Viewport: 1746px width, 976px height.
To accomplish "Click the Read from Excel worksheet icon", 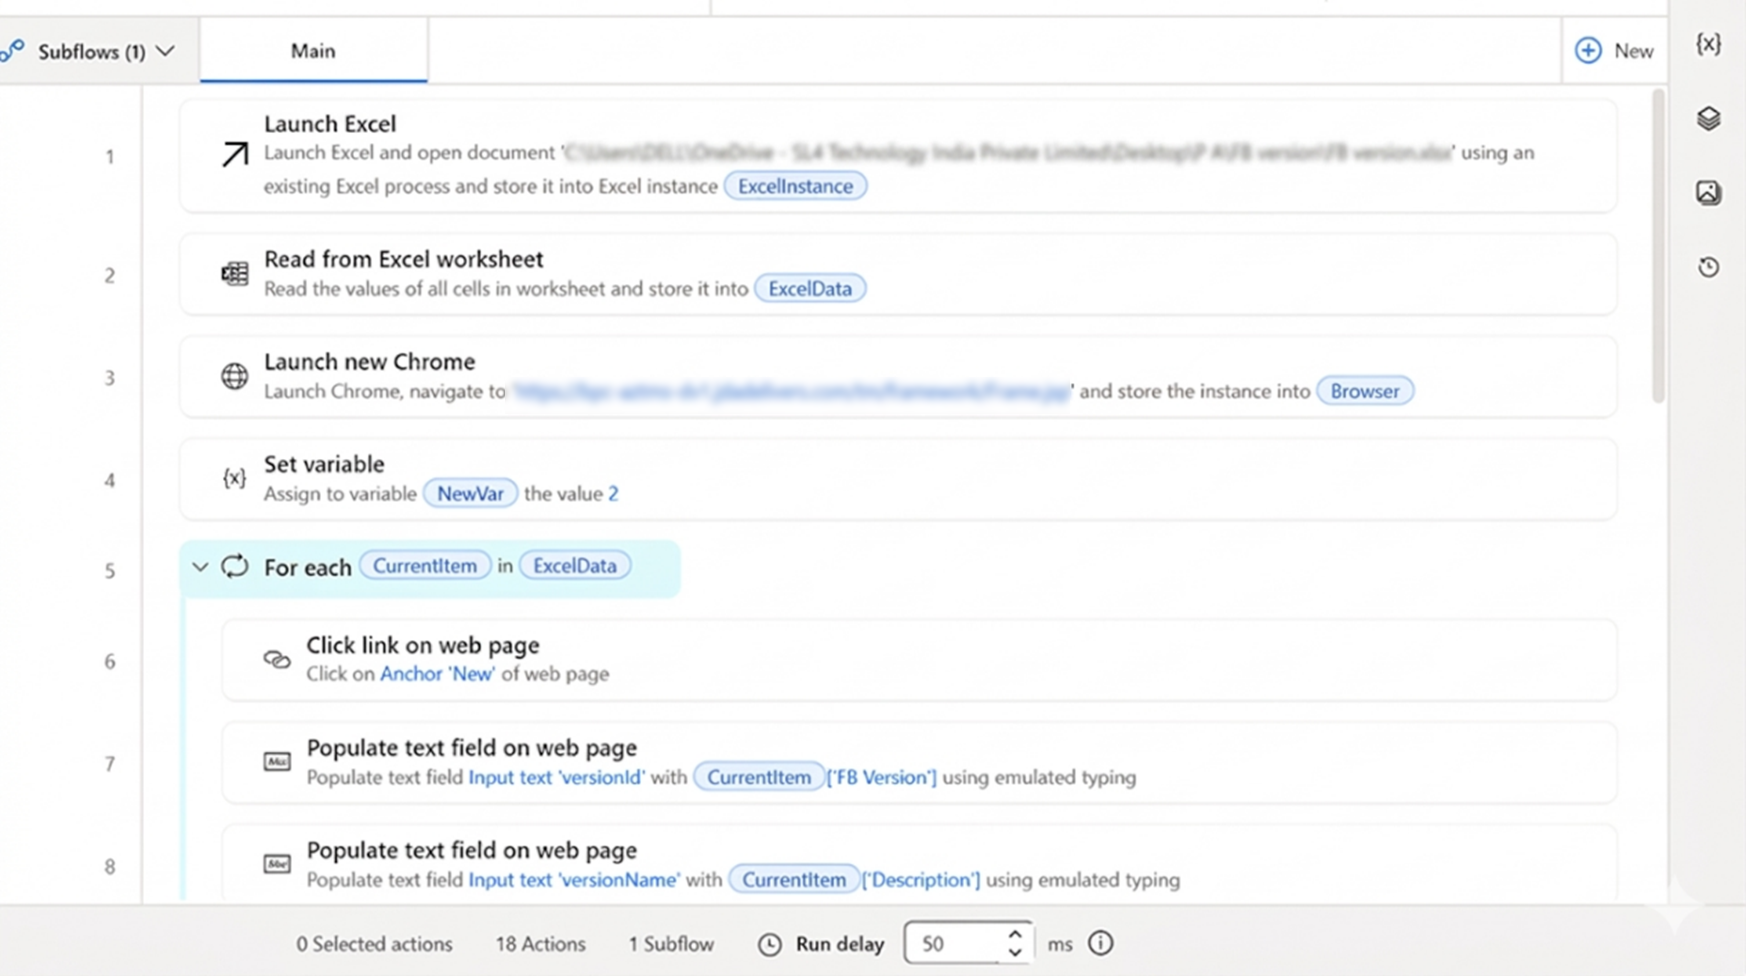I will click(x=235, y=274).
